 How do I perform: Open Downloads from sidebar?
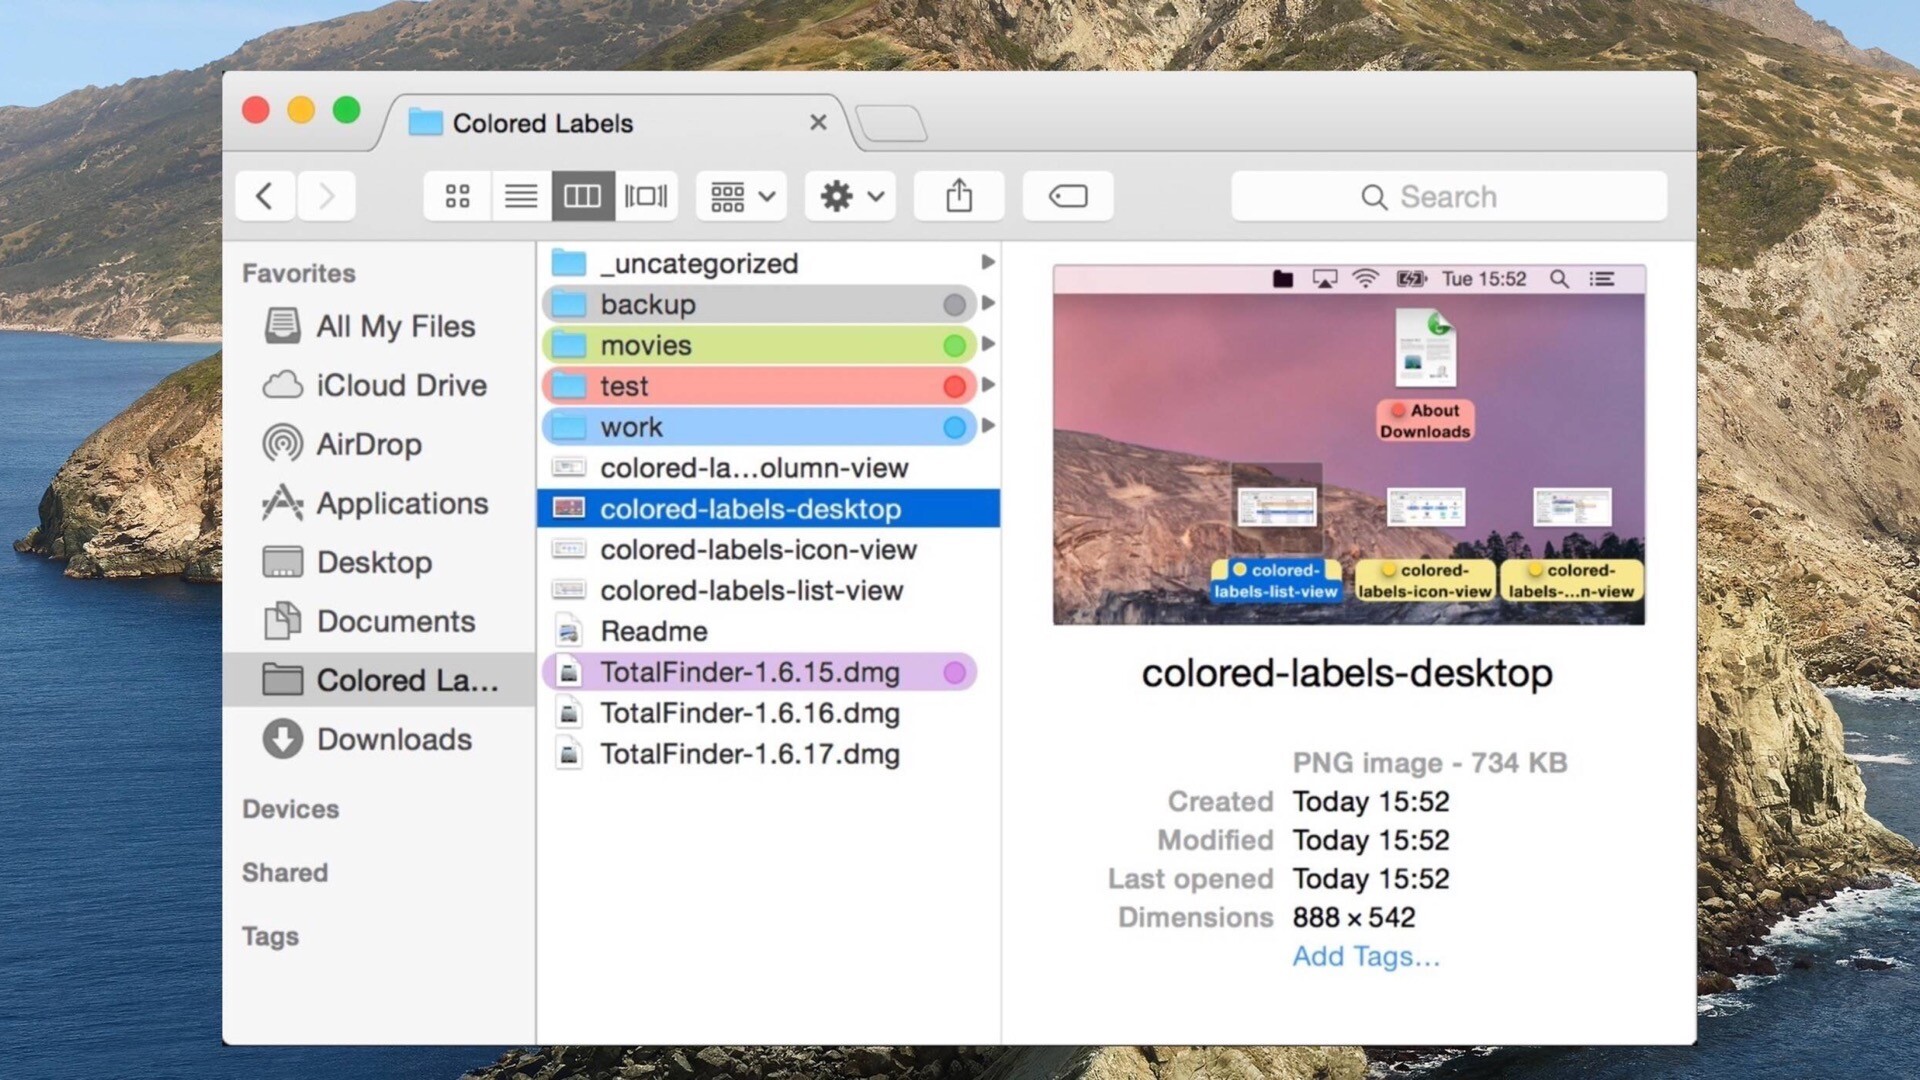378,739
